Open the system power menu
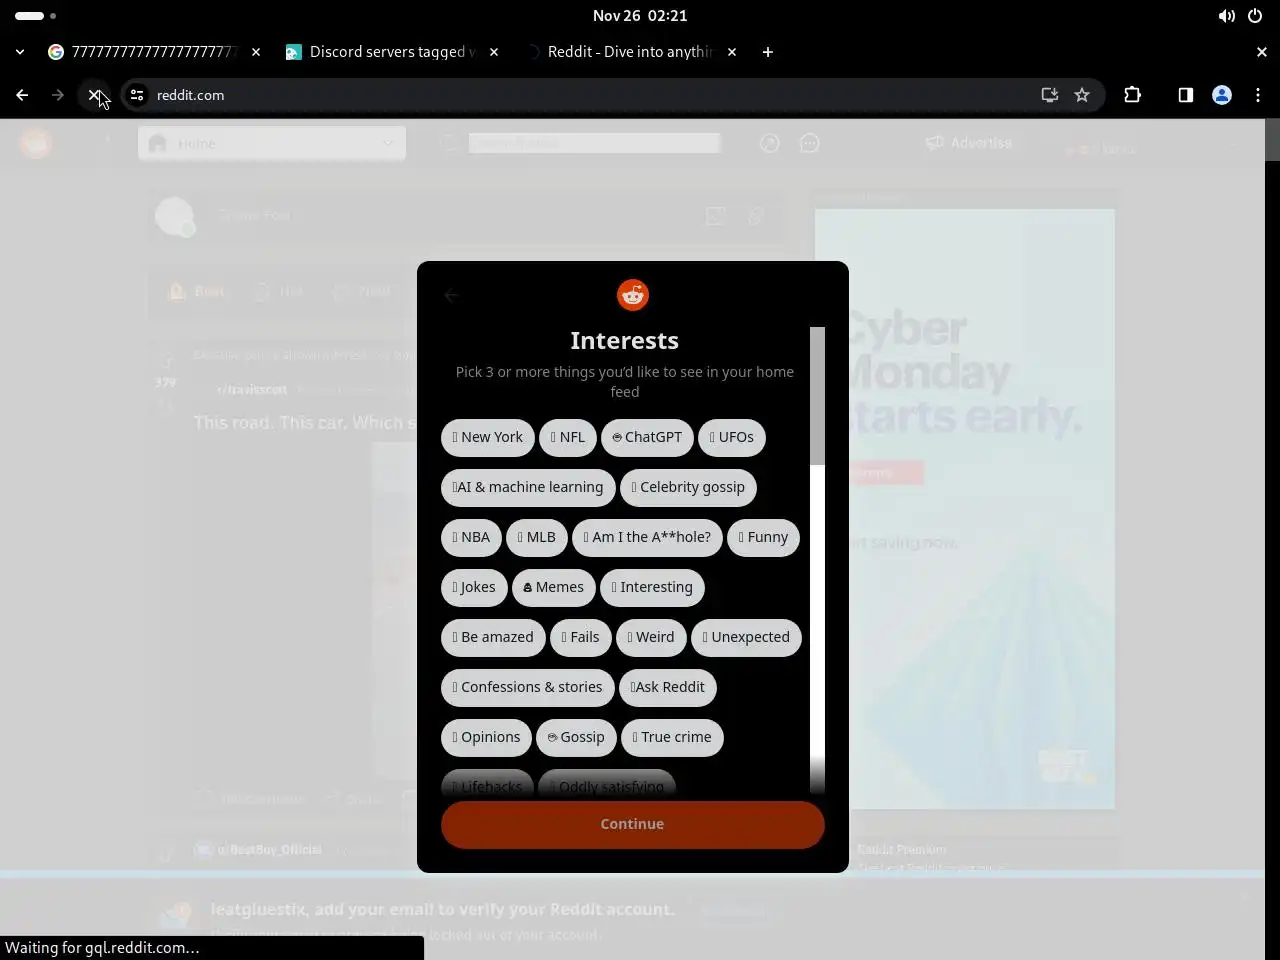Screen dimensions: 1280x960 (x=1255, y=16)
